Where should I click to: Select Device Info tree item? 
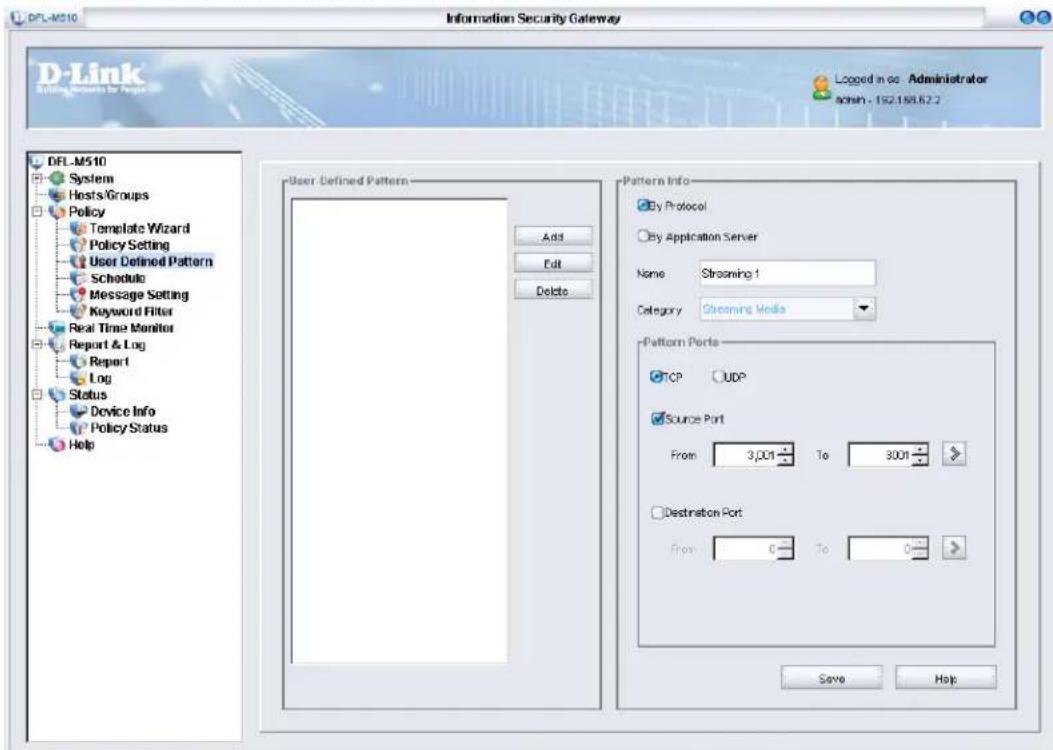(x=123, y=412)
